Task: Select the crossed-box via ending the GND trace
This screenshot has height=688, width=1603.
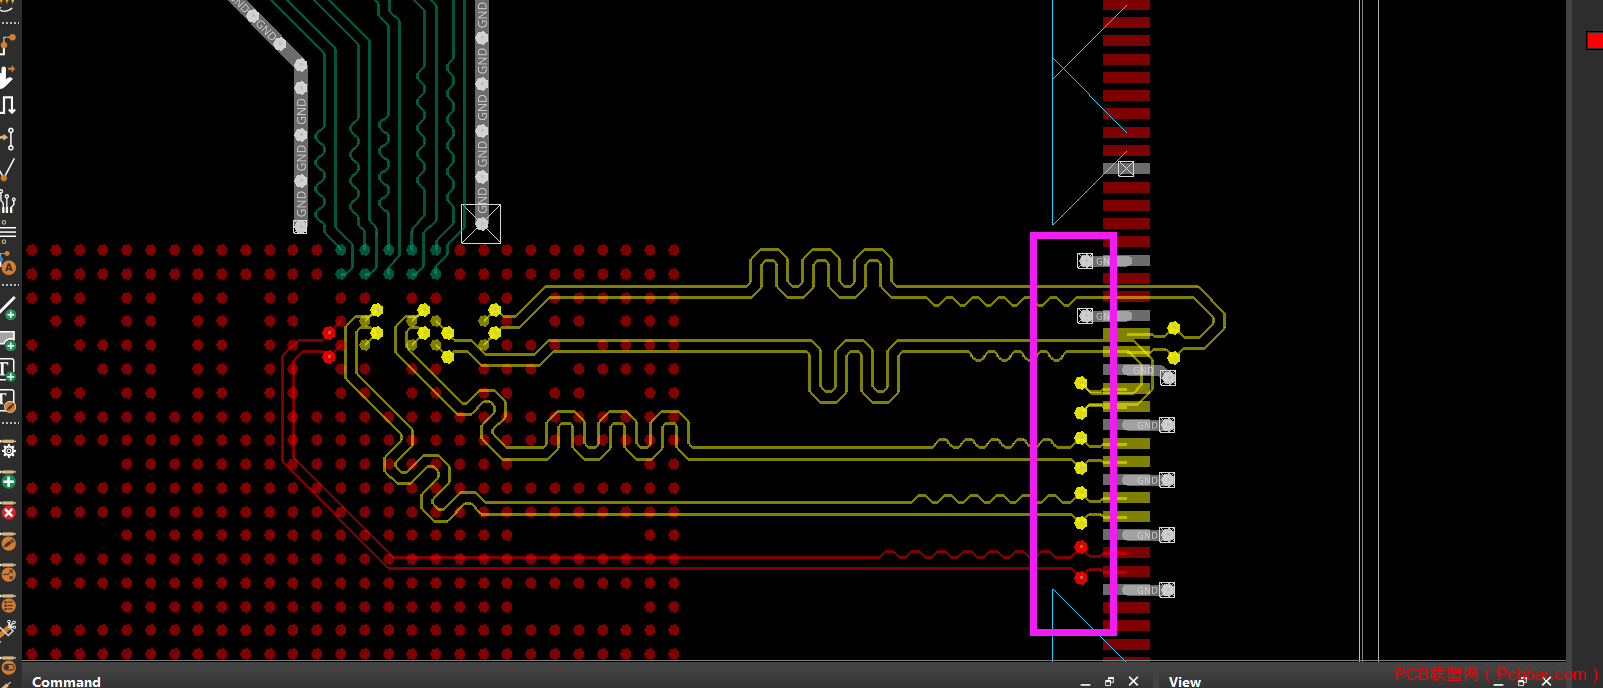Action: coord(481,224)
